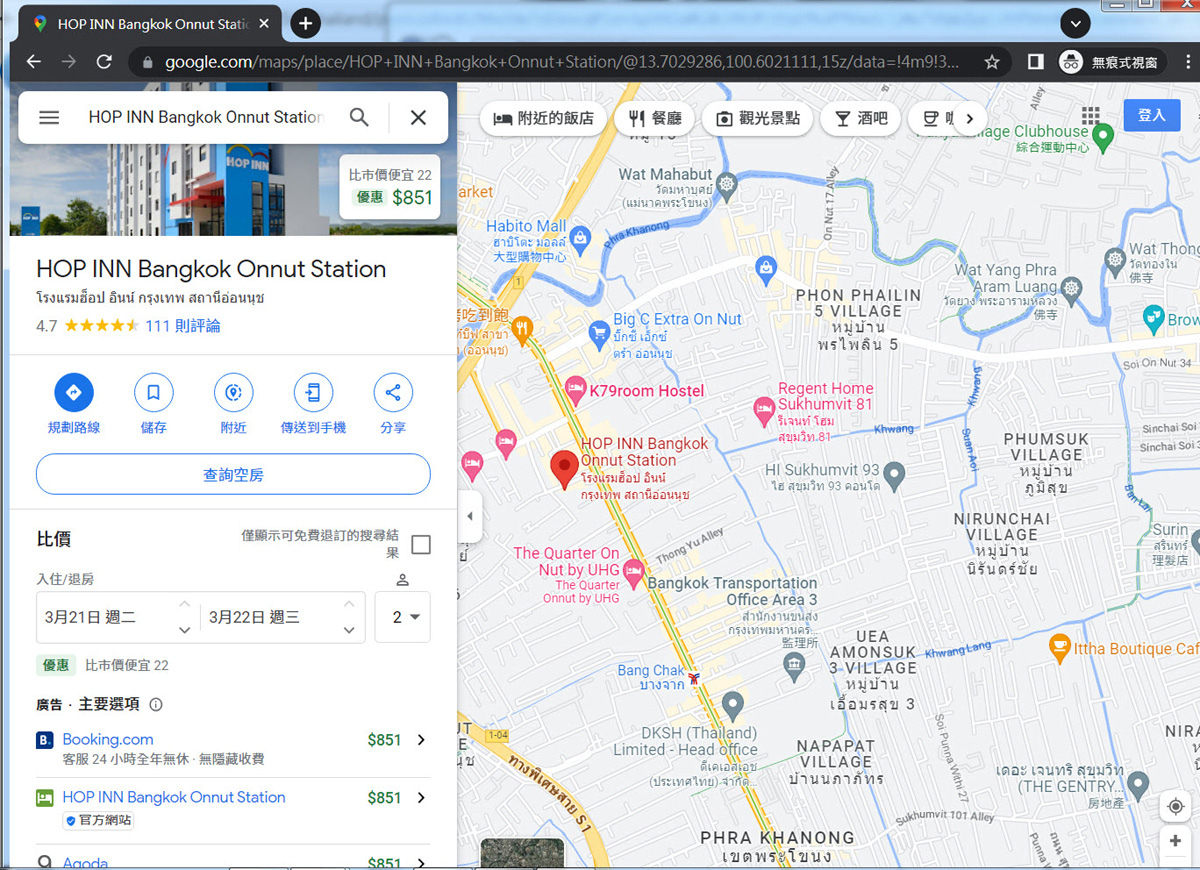Click the check-out date up arrow
This screenshot has width=1200, height=870.
[x=348, y=604]
